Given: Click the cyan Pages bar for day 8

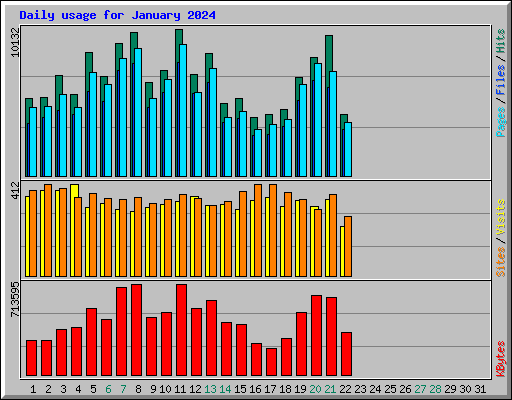Looking at the screenshot, I should 138,112.
